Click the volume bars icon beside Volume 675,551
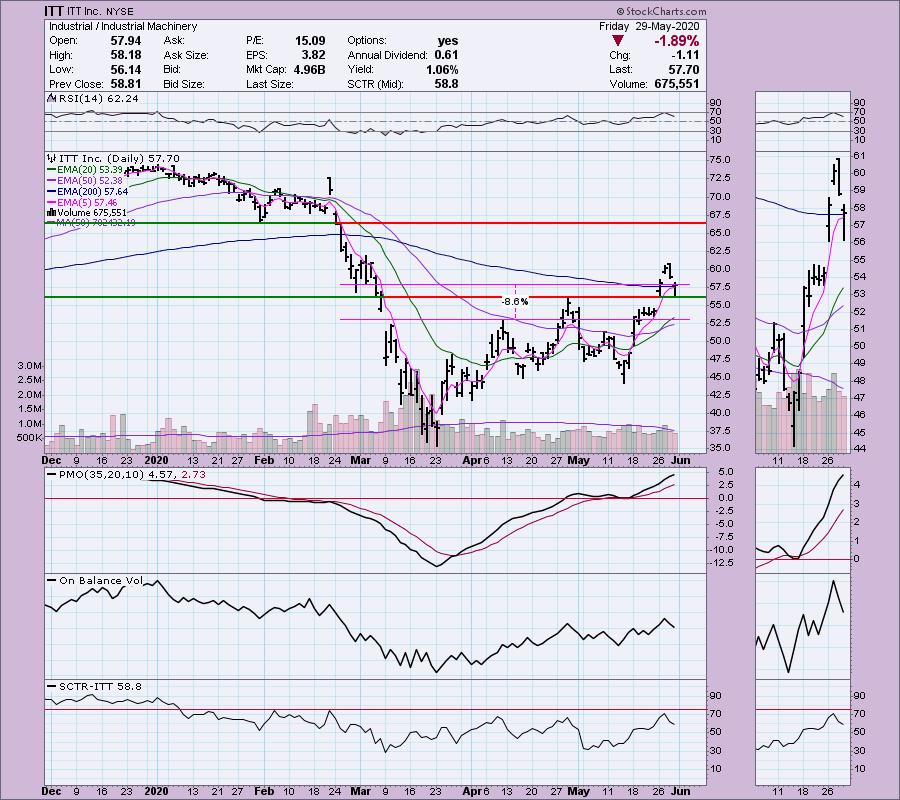Viewport: 900px width, 800px height. [51, 212]
